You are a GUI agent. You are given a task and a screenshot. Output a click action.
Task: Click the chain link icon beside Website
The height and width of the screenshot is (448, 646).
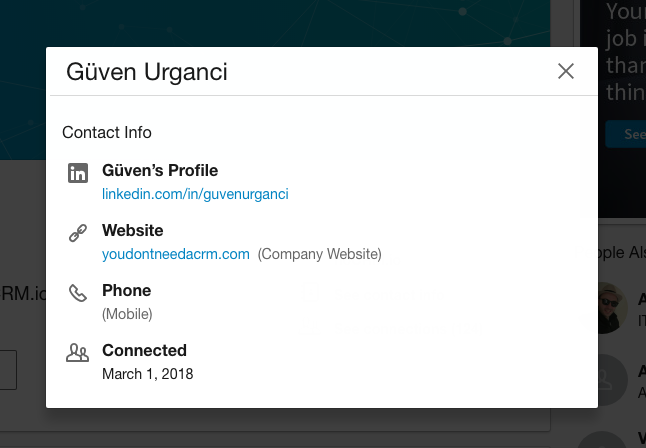point(78,233)
